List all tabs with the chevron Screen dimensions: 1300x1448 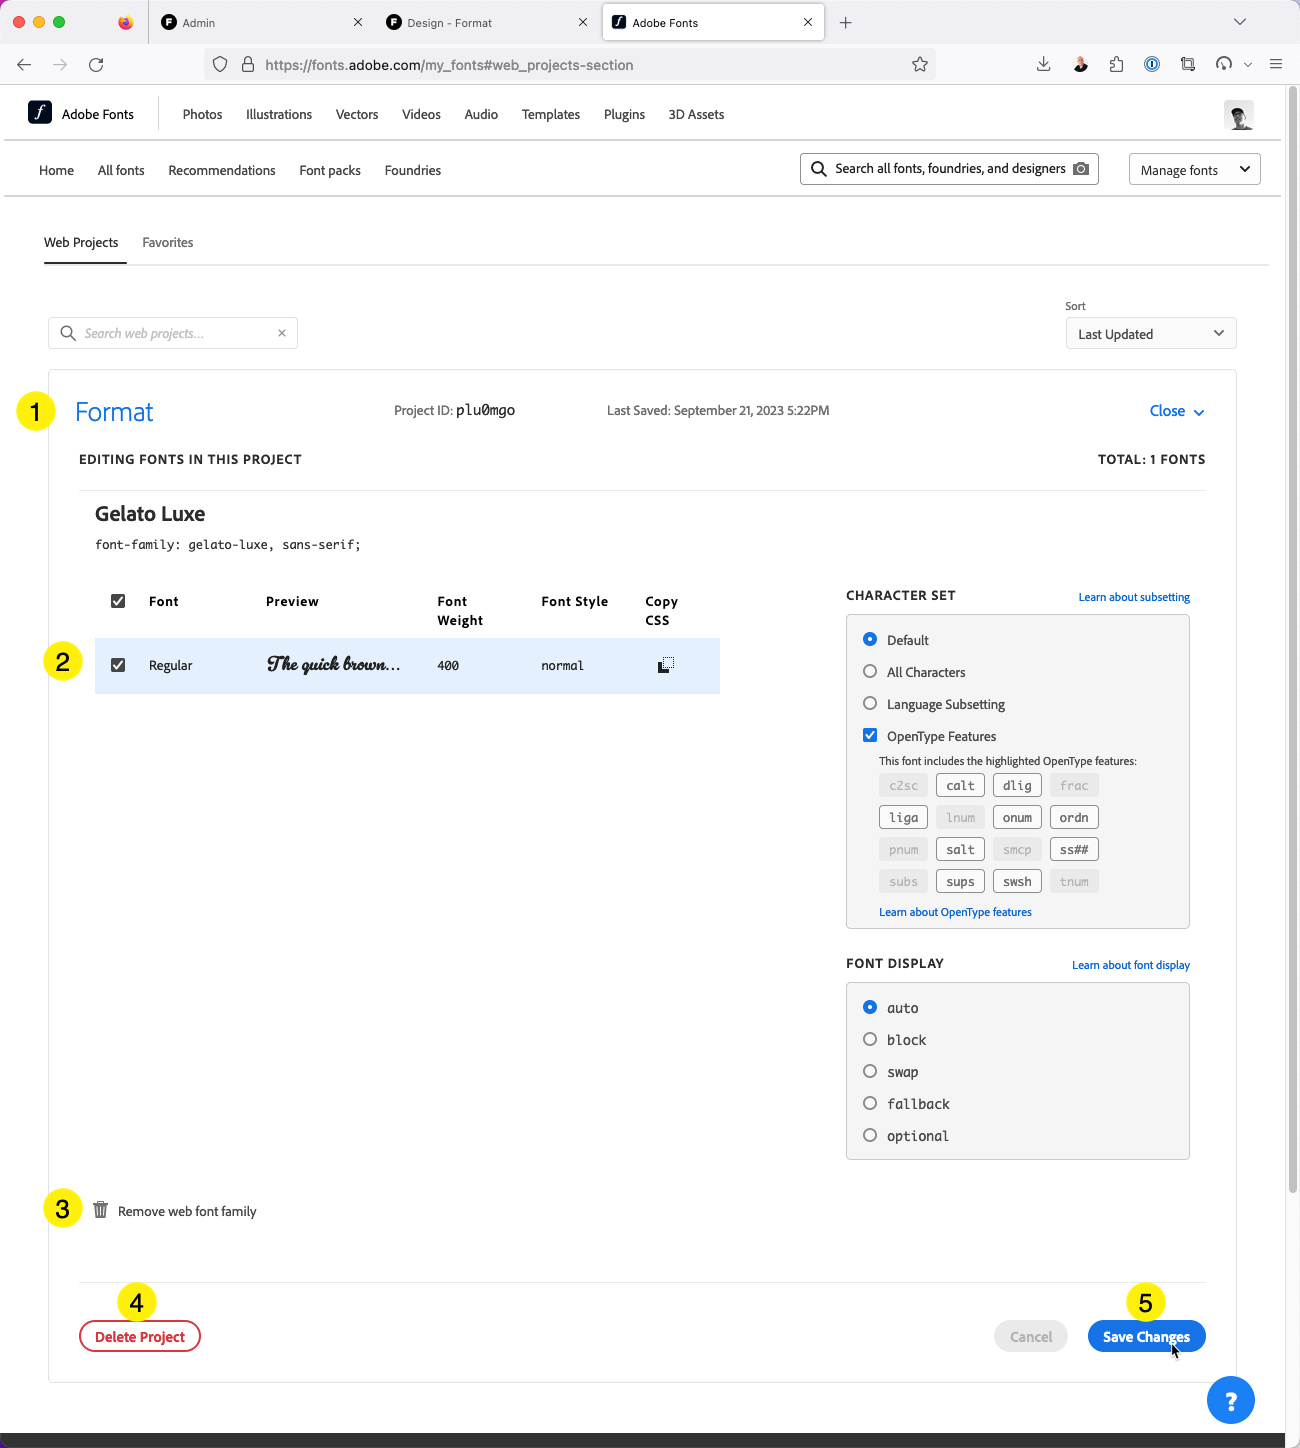pos(1240,22)
